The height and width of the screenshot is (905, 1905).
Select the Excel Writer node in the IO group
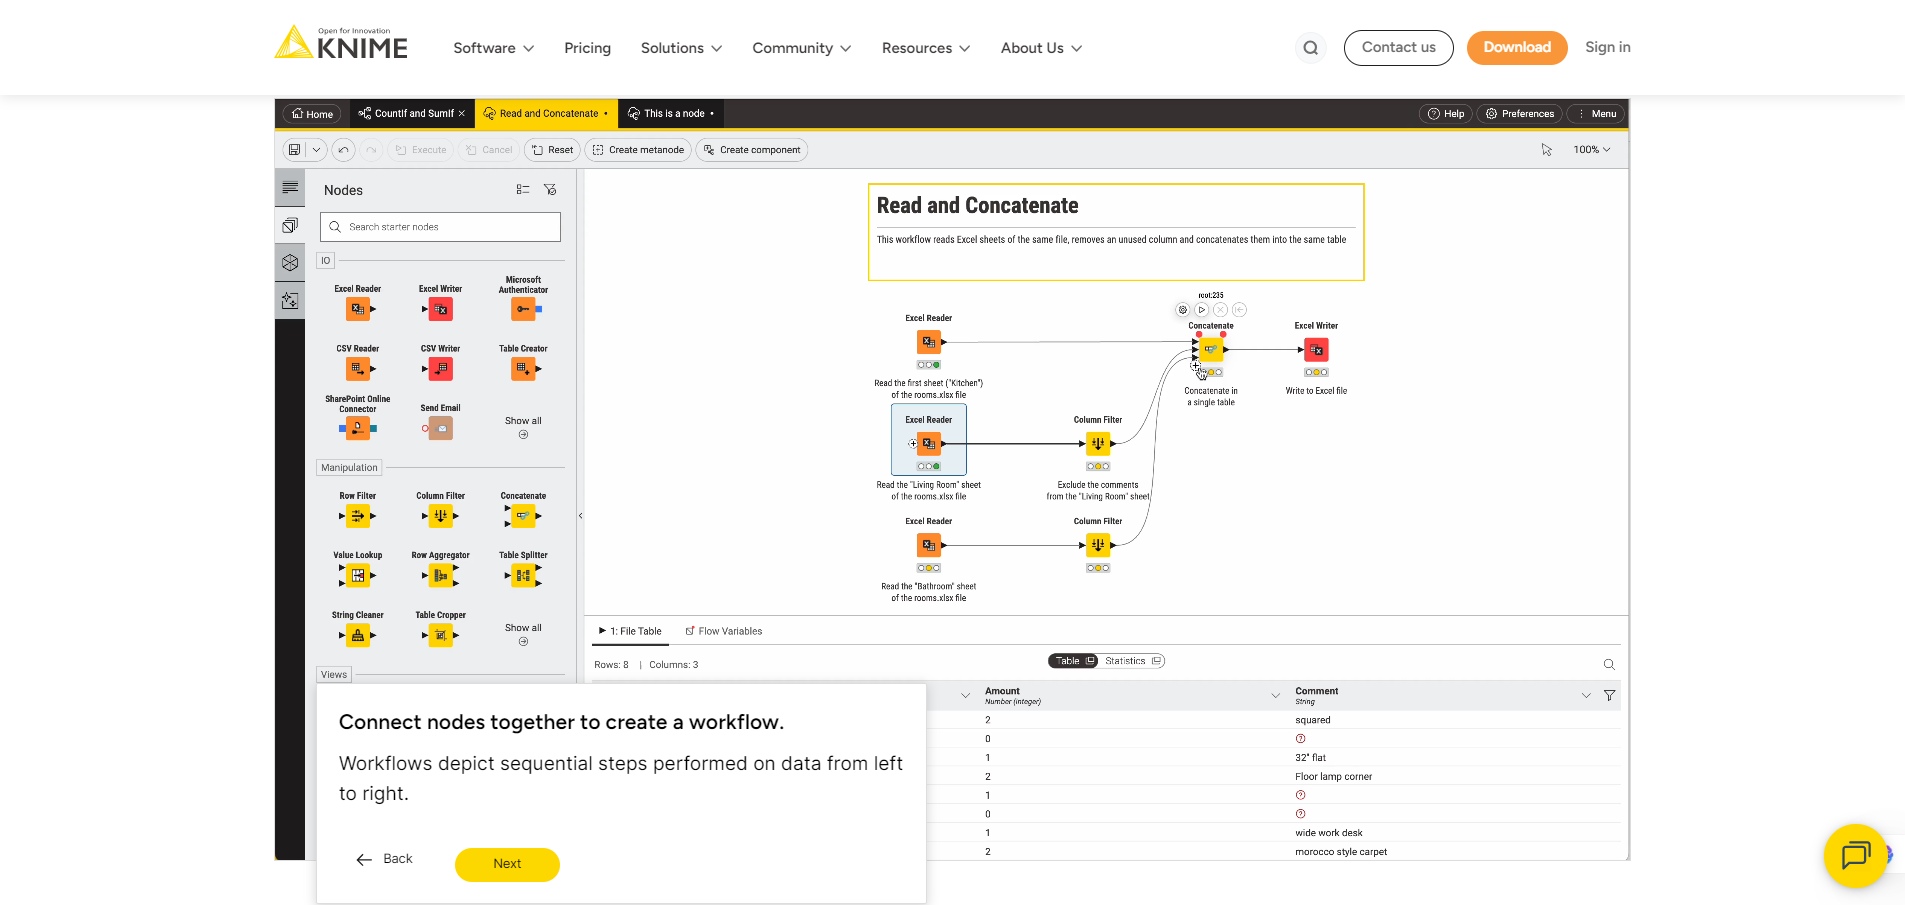tap(440, 309)
